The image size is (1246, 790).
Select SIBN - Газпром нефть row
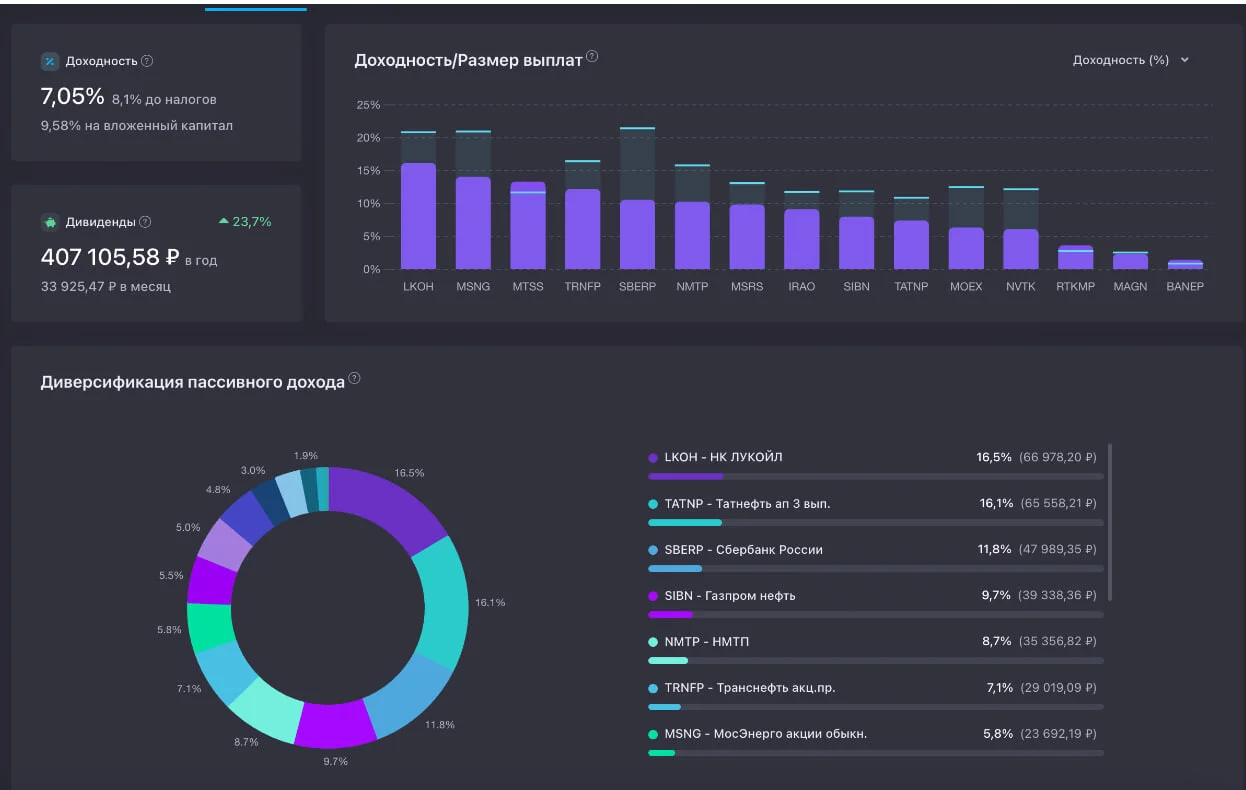[x=876, y=603]
